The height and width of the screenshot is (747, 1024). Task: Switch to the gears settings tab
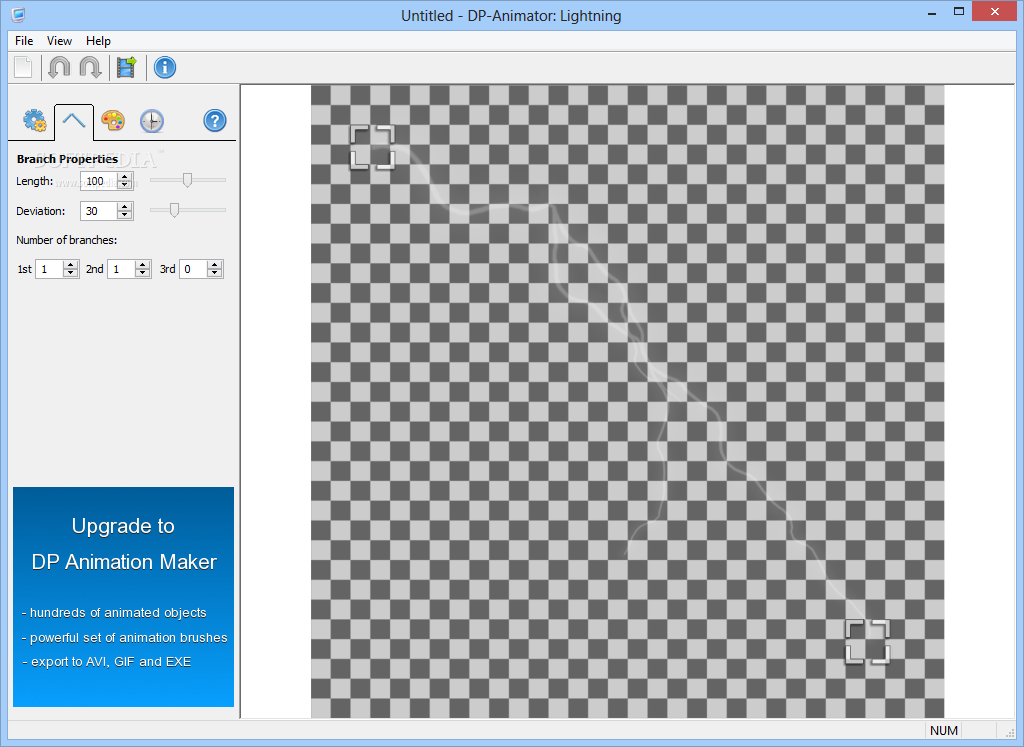tap(35, 121)
